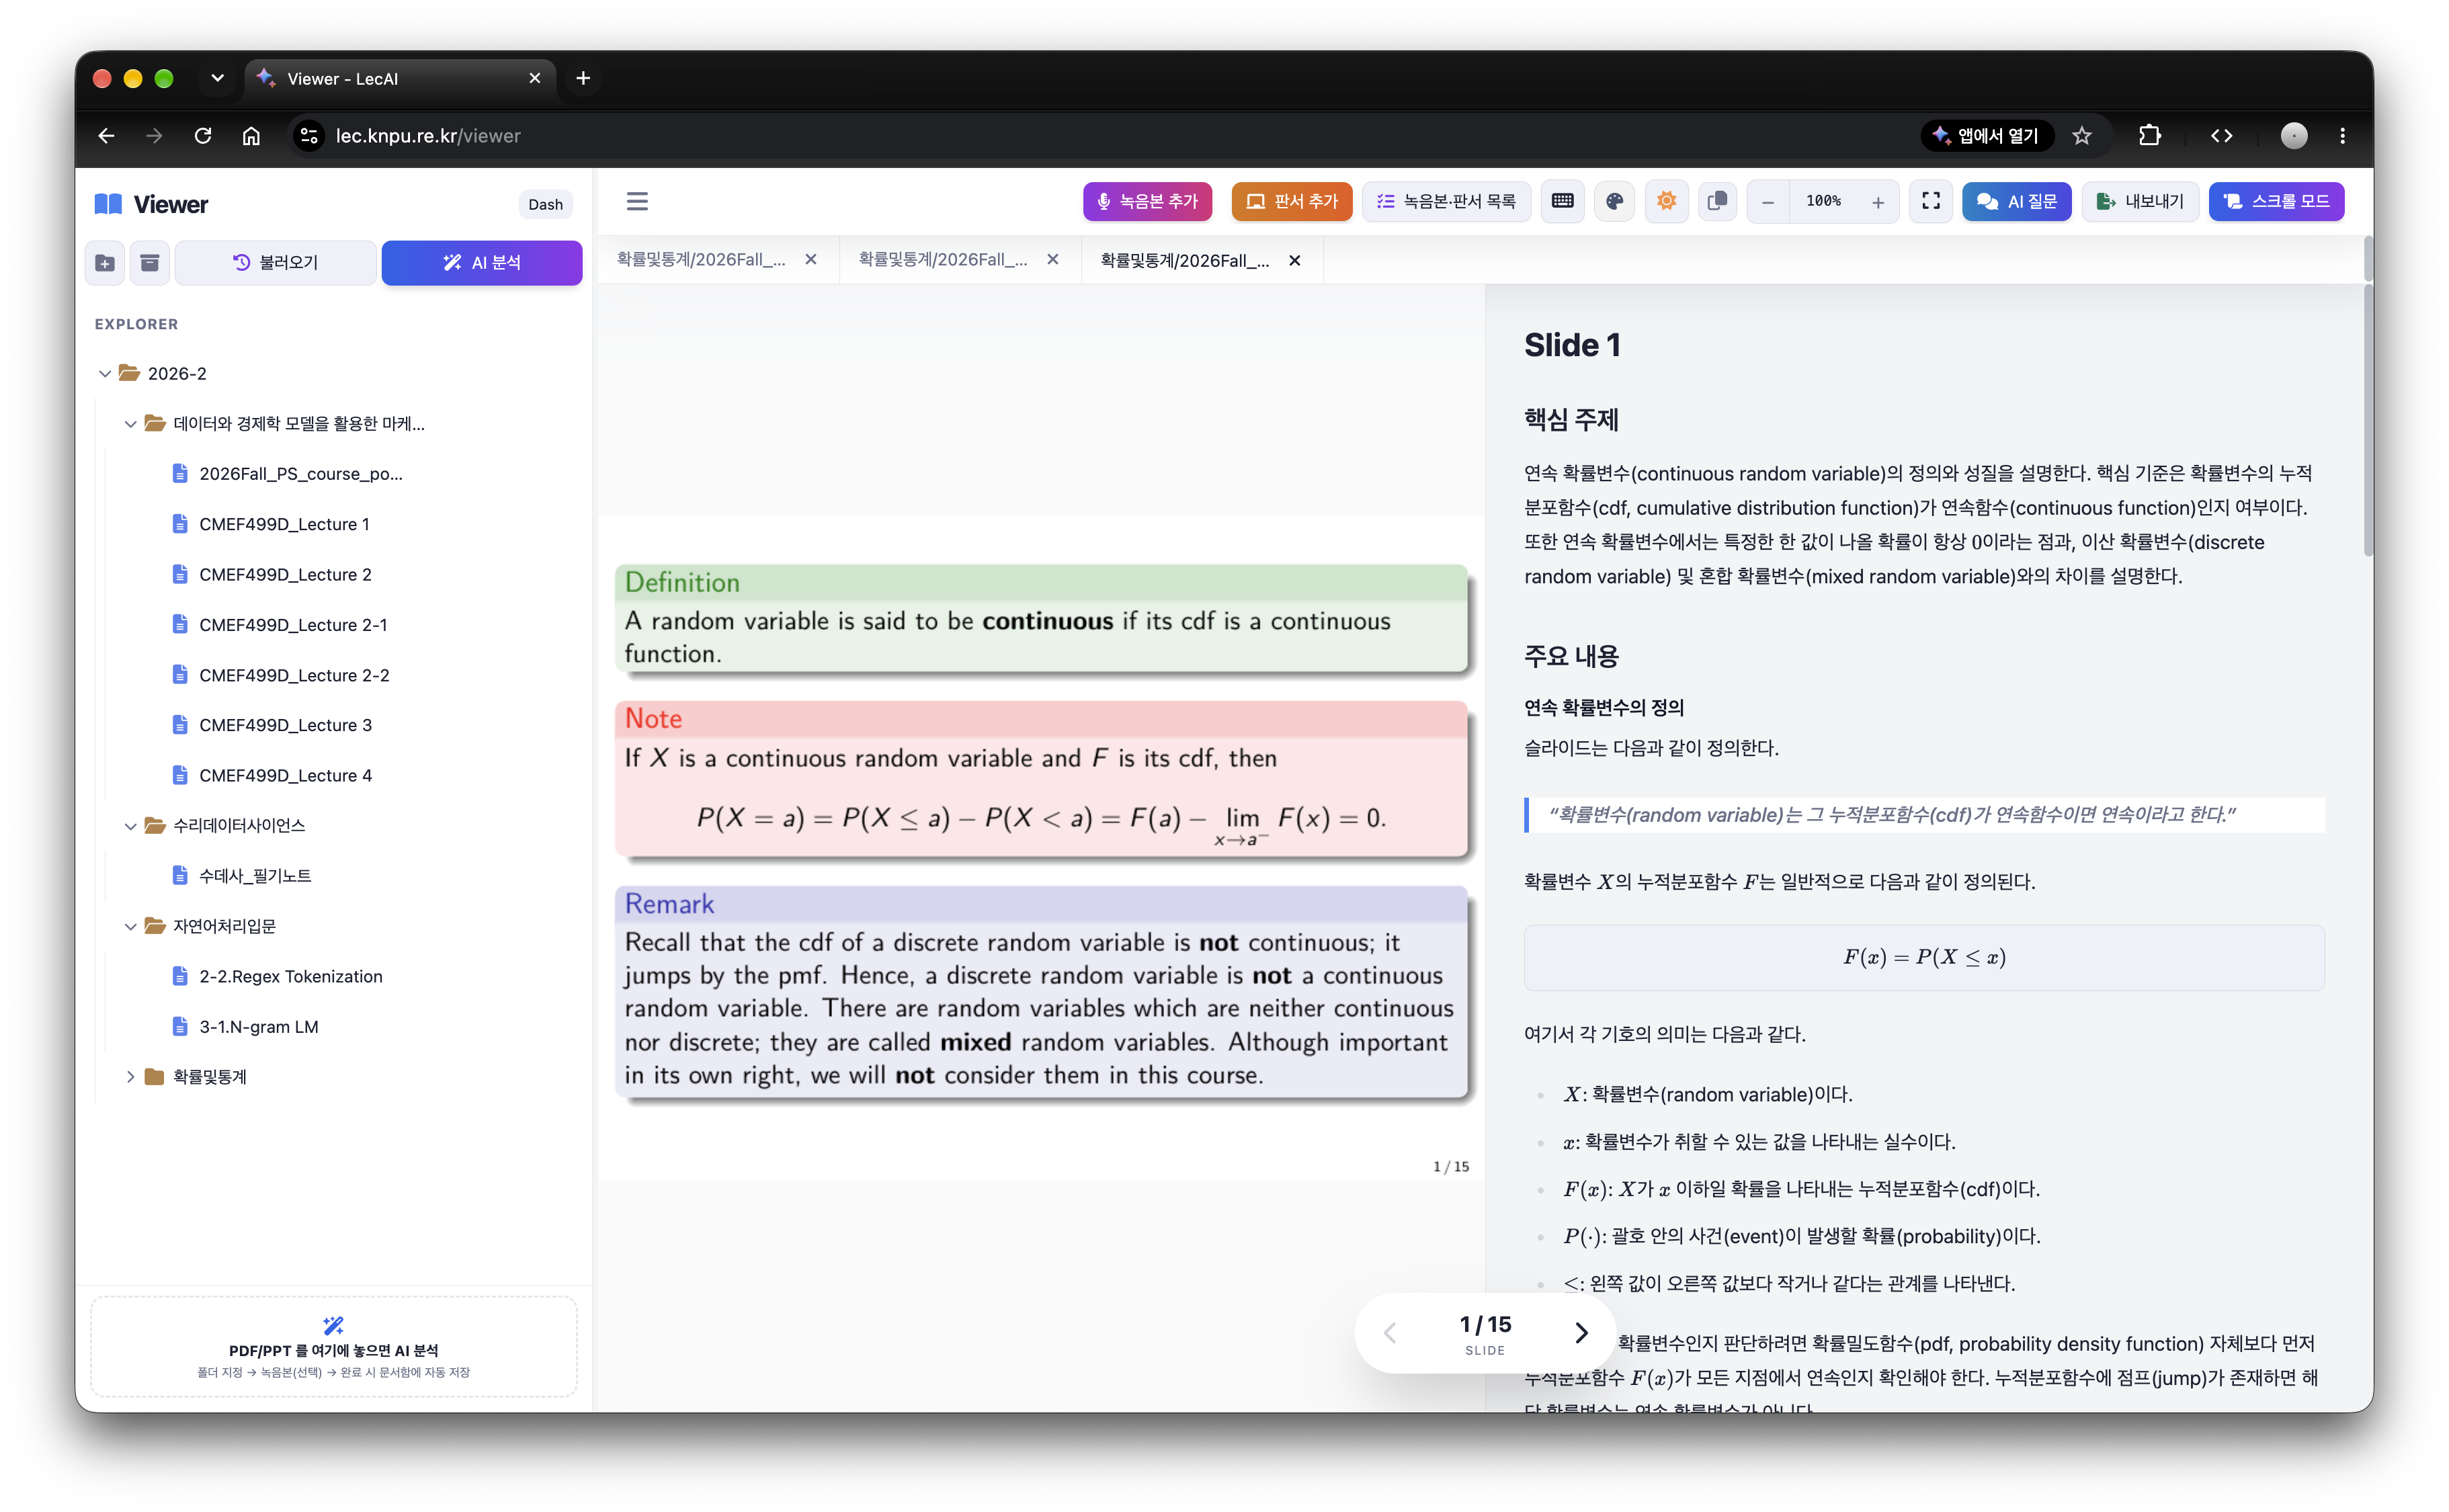Viewport: 2449px width, 1512px height.
Task: Open the browser three-dot menu
Action: [x=2342, y=136]
